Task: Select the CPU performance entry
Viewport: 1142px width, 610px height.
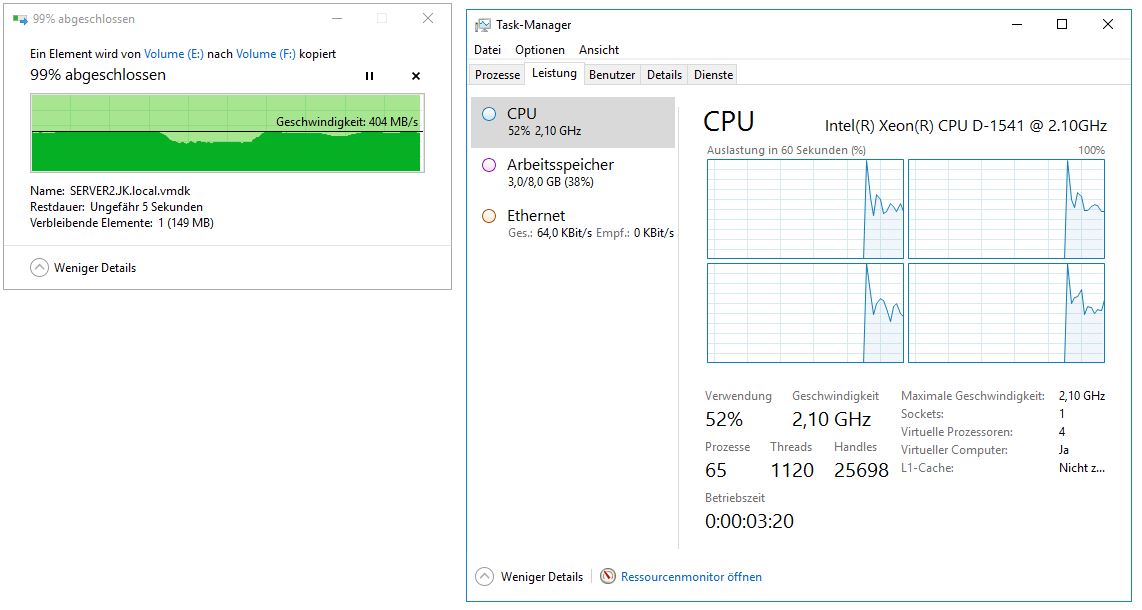Action: tap(573, 122)
